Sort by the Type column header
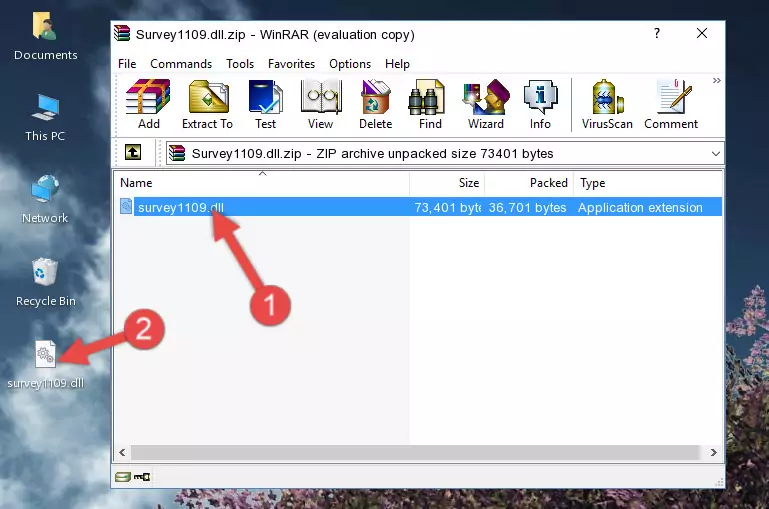This screenshot has height=509, width=769. click(648, 183)
